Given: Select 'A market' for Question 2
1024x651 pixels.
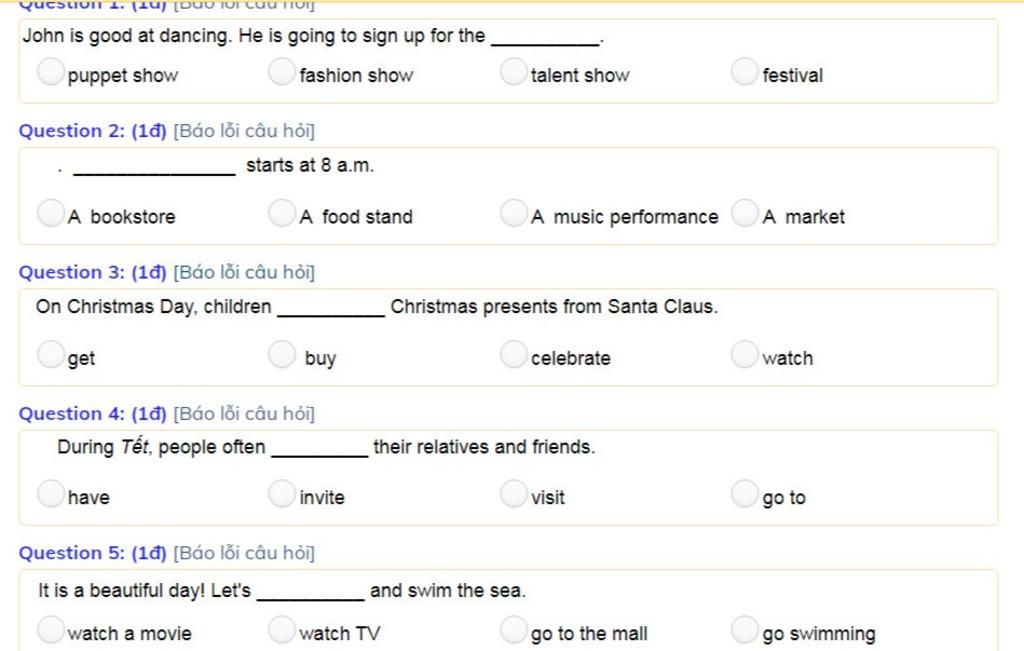Looking at the screenshot, I should tap(744, 213).
